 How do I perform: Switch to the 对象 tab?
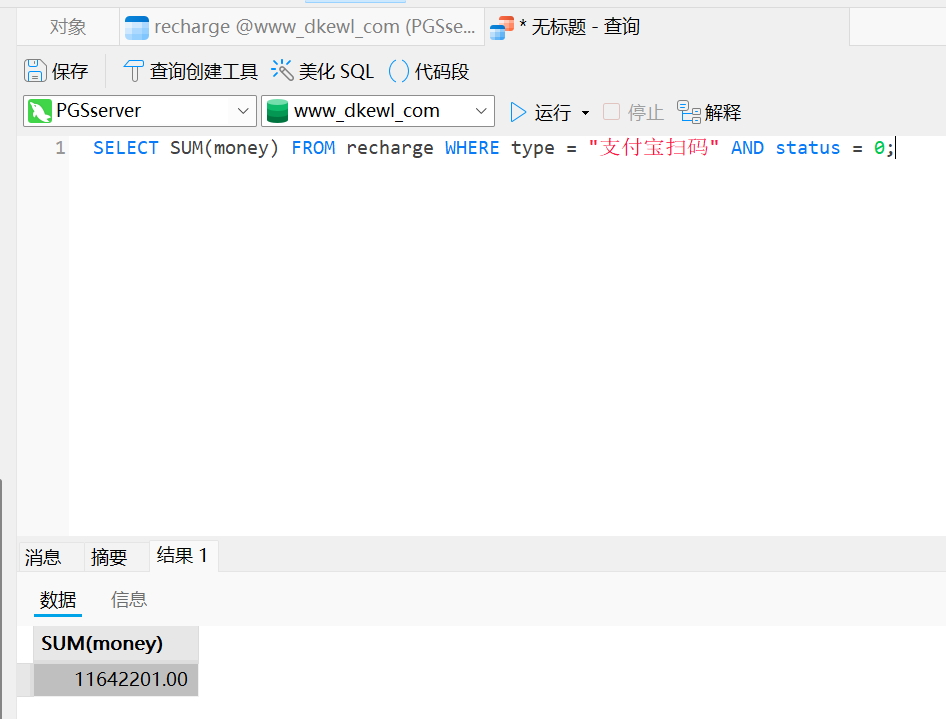[68, 27]
